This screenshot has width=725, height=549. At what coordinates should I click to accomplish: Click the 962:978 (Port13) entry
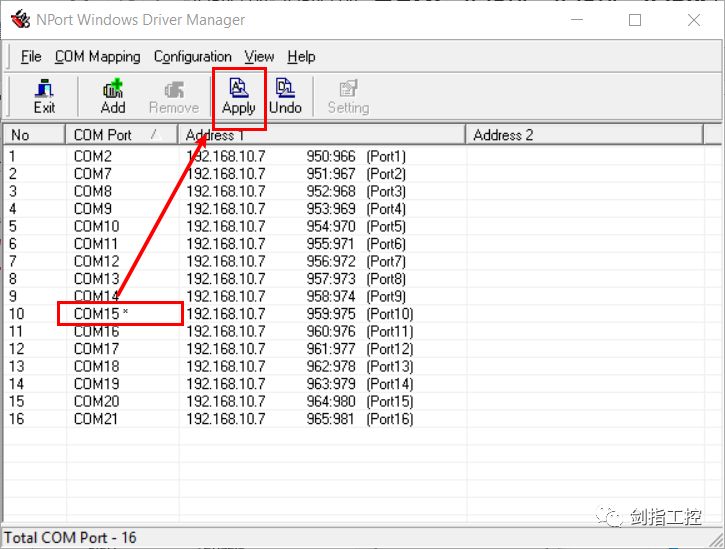click(360, 366)
